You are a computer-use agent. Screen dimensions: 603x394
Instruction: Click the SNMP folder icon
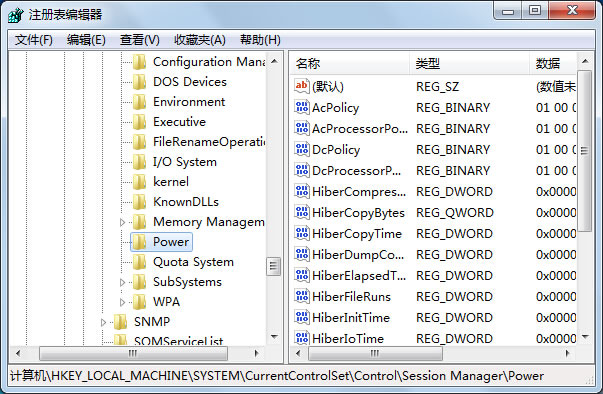coord(120,322)
